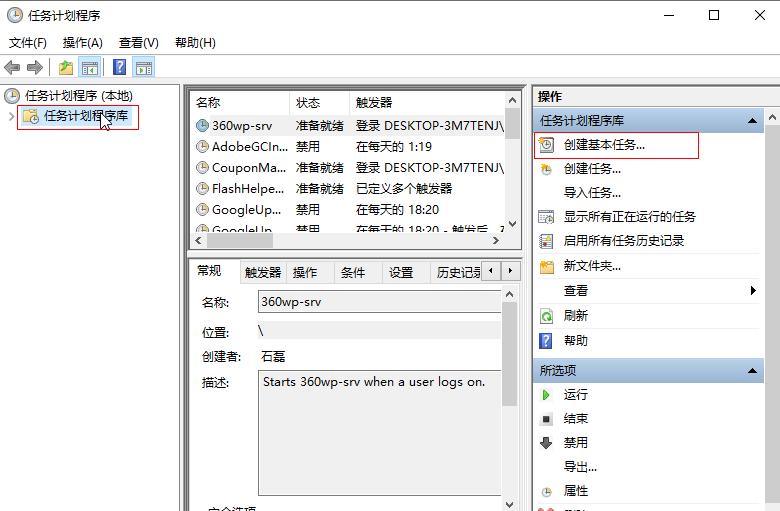Viewport: 780px width, 511px height.
Task: Sort by the 状态 column header
Action: coord(319,103)
